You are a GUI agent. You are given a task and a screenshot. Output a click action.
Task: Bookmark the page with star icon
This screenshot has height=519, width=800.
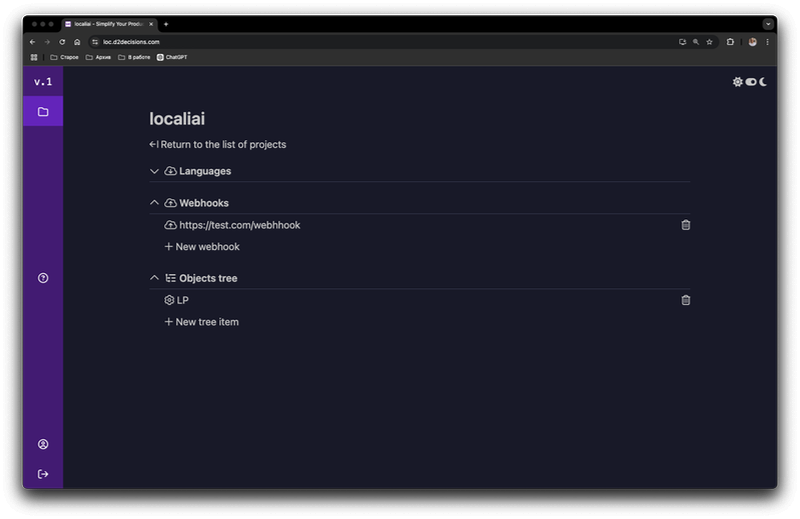709,42
